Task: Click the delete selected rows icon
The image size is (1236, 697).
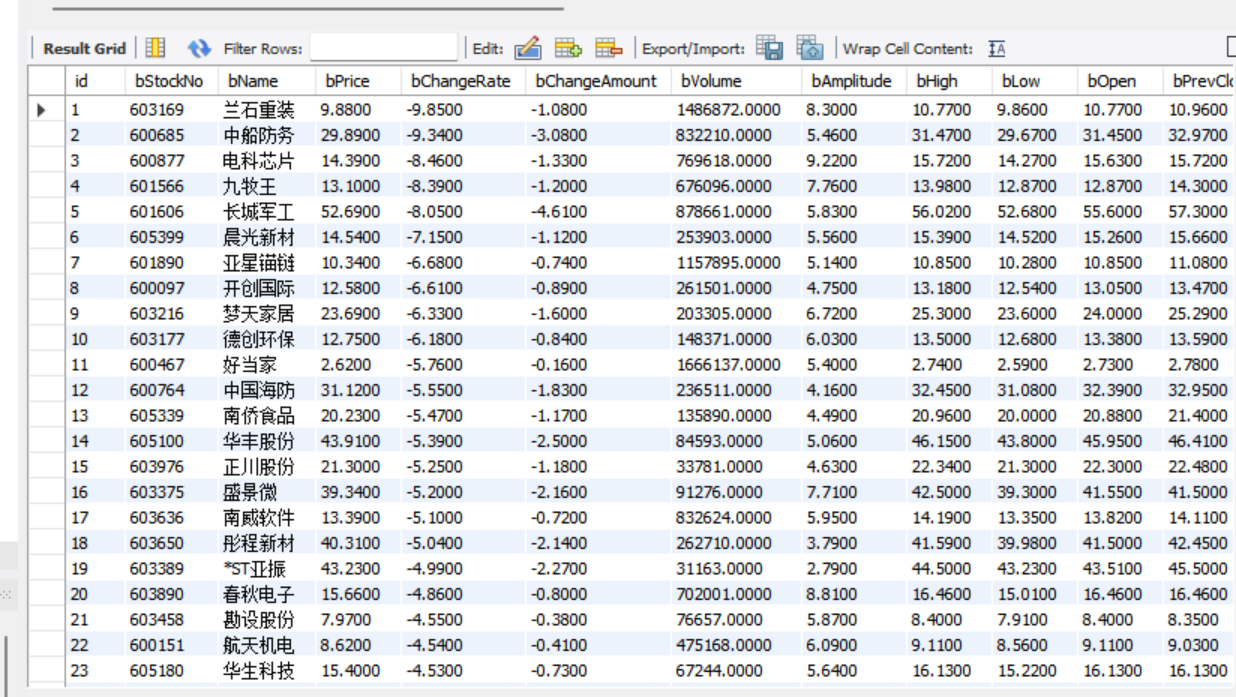Action: (609, 48)
